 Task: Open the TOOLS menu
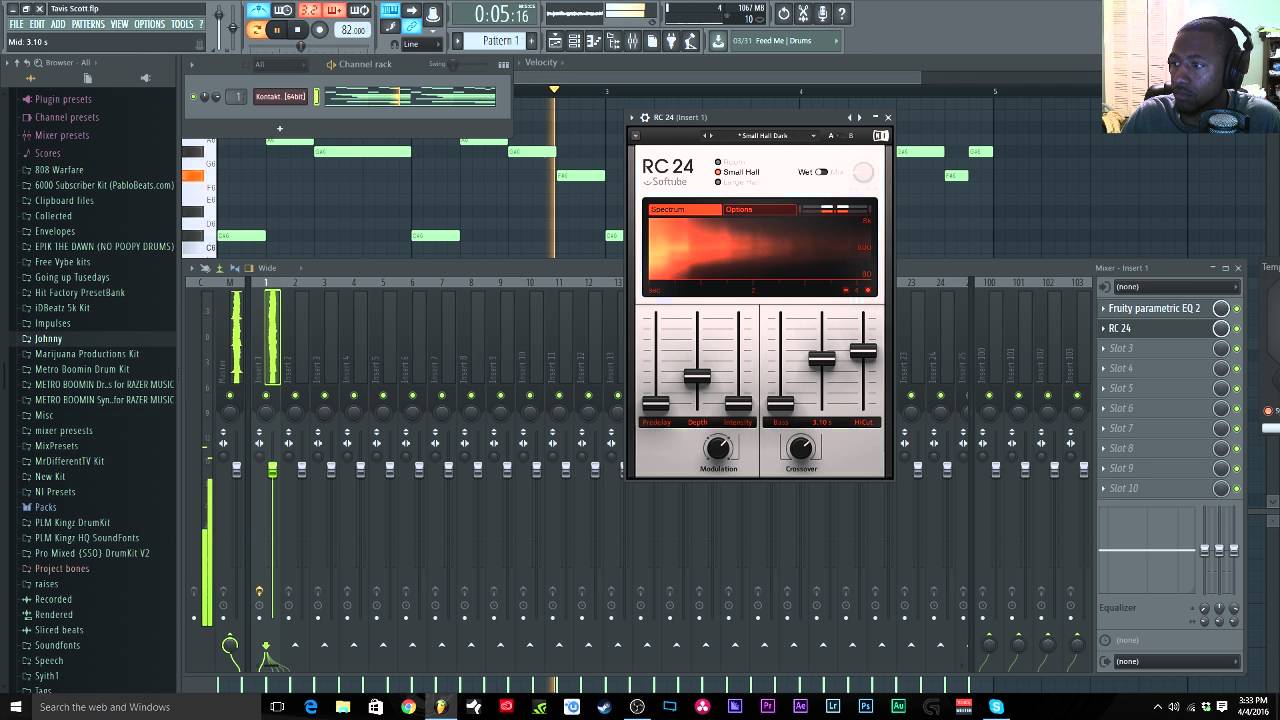click(182, 24)
